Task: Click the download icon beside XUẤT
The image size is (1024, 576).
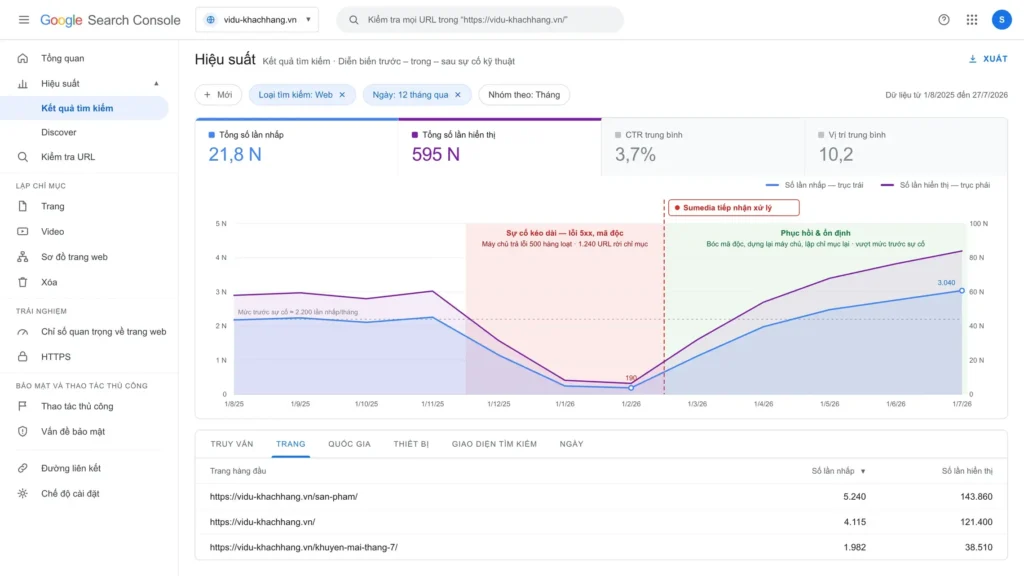Action: (x=972, y=59)
